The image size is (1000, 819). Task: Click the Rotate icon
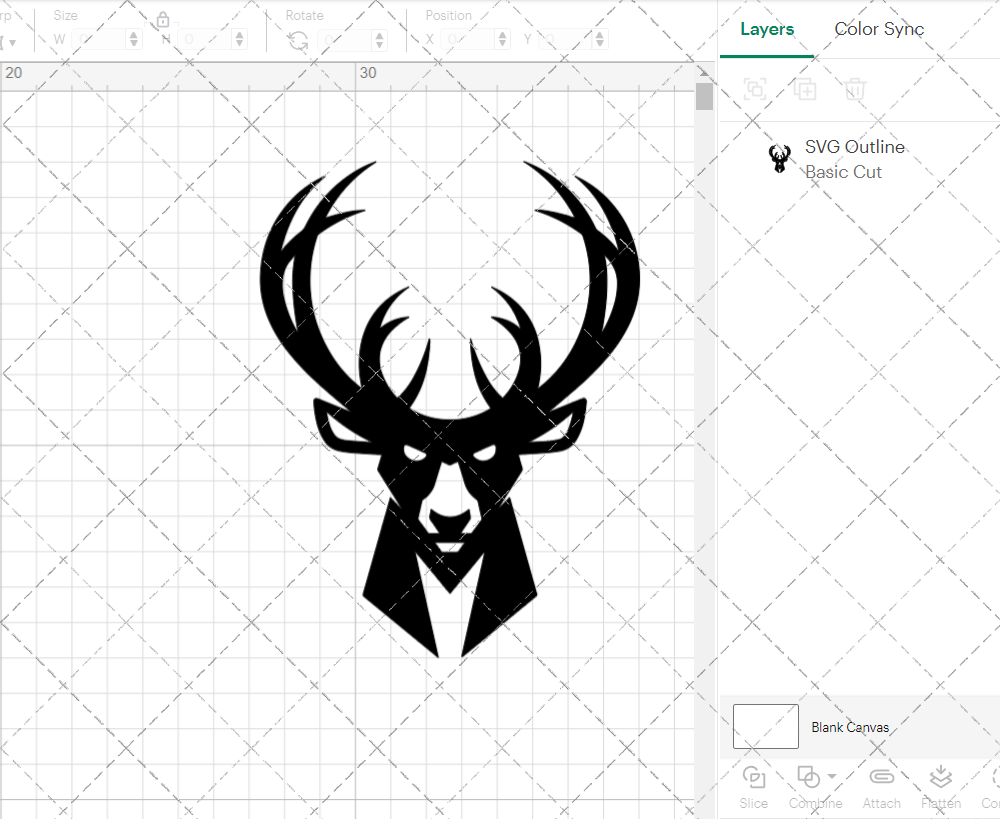point(298,41)
